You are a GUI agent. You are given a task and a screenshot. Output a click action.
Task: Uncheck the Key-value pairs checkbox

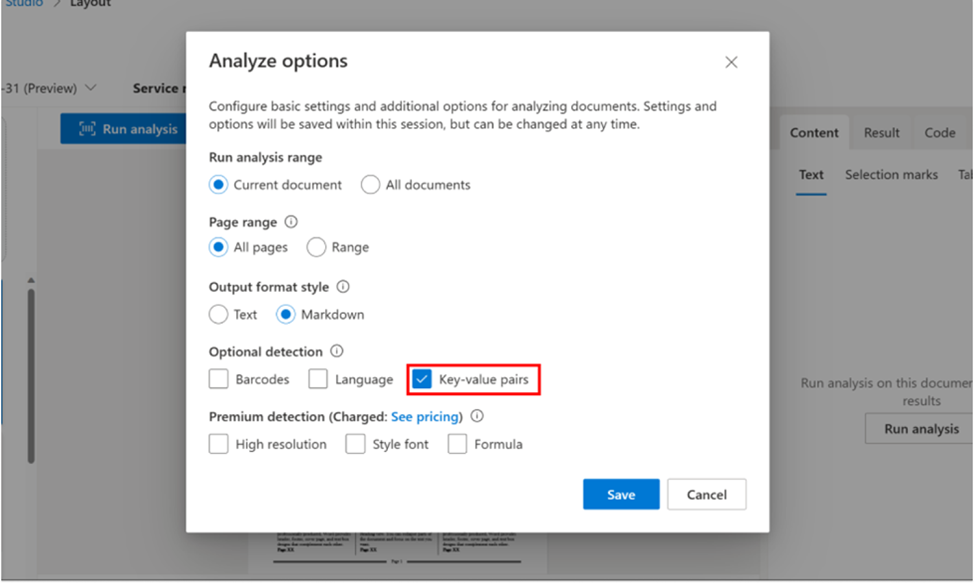pyautogui.click(x=422, y=380)
